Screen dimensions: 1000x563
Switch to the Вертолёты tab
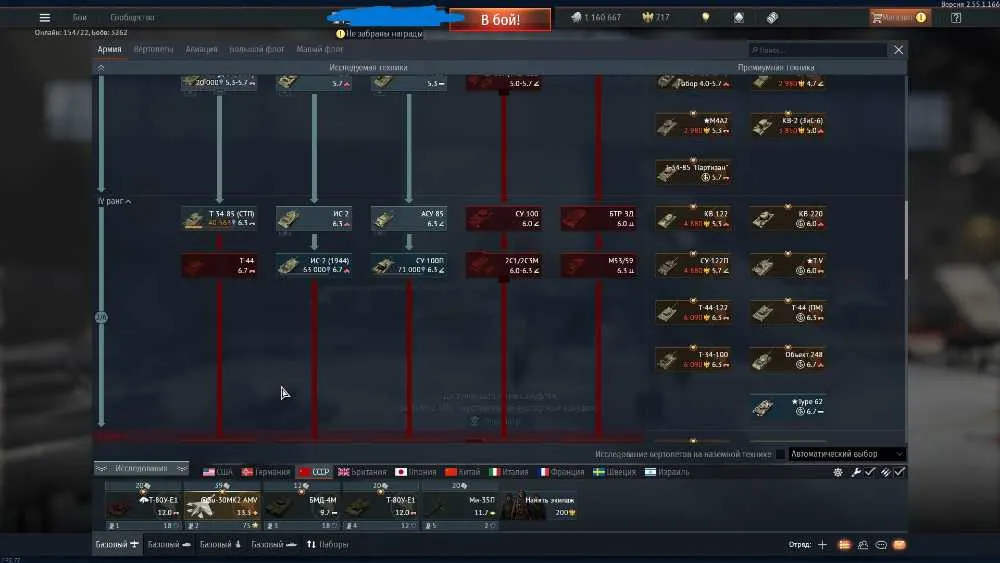(x=154, y=49)
